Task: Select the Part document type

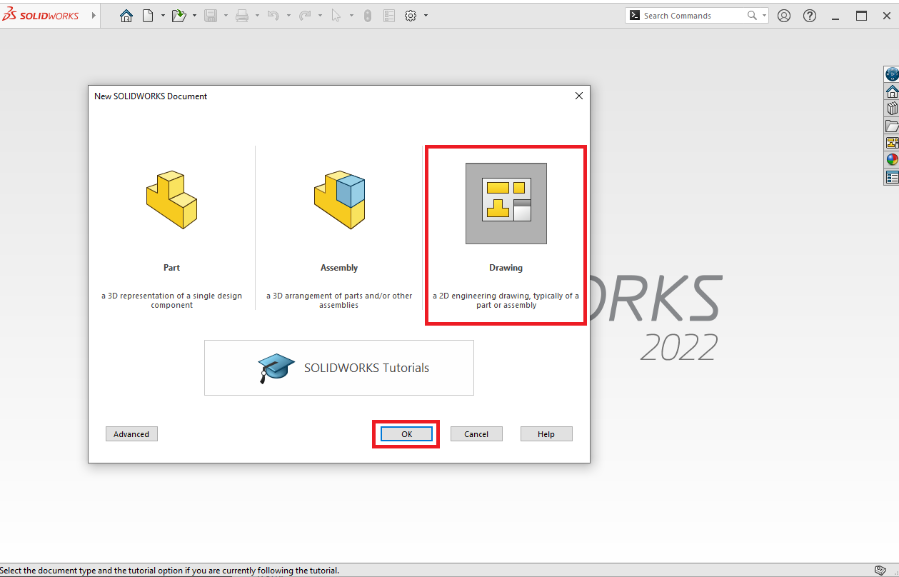Action: point(171,230)
